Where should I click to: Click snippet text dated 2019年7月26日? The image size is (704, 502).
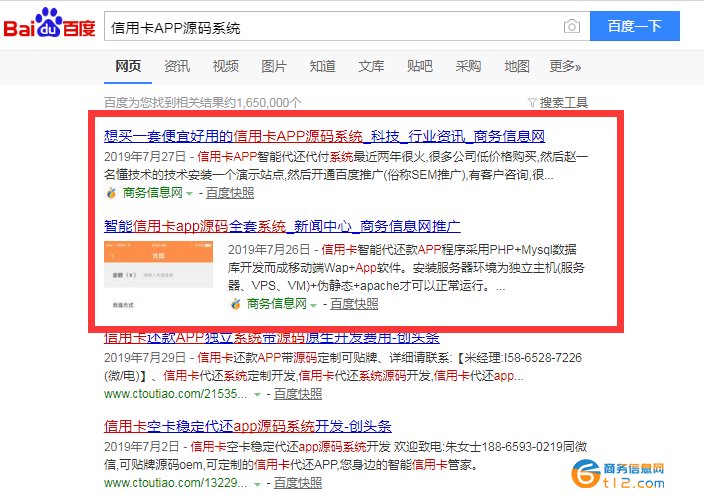click(406, 268)
